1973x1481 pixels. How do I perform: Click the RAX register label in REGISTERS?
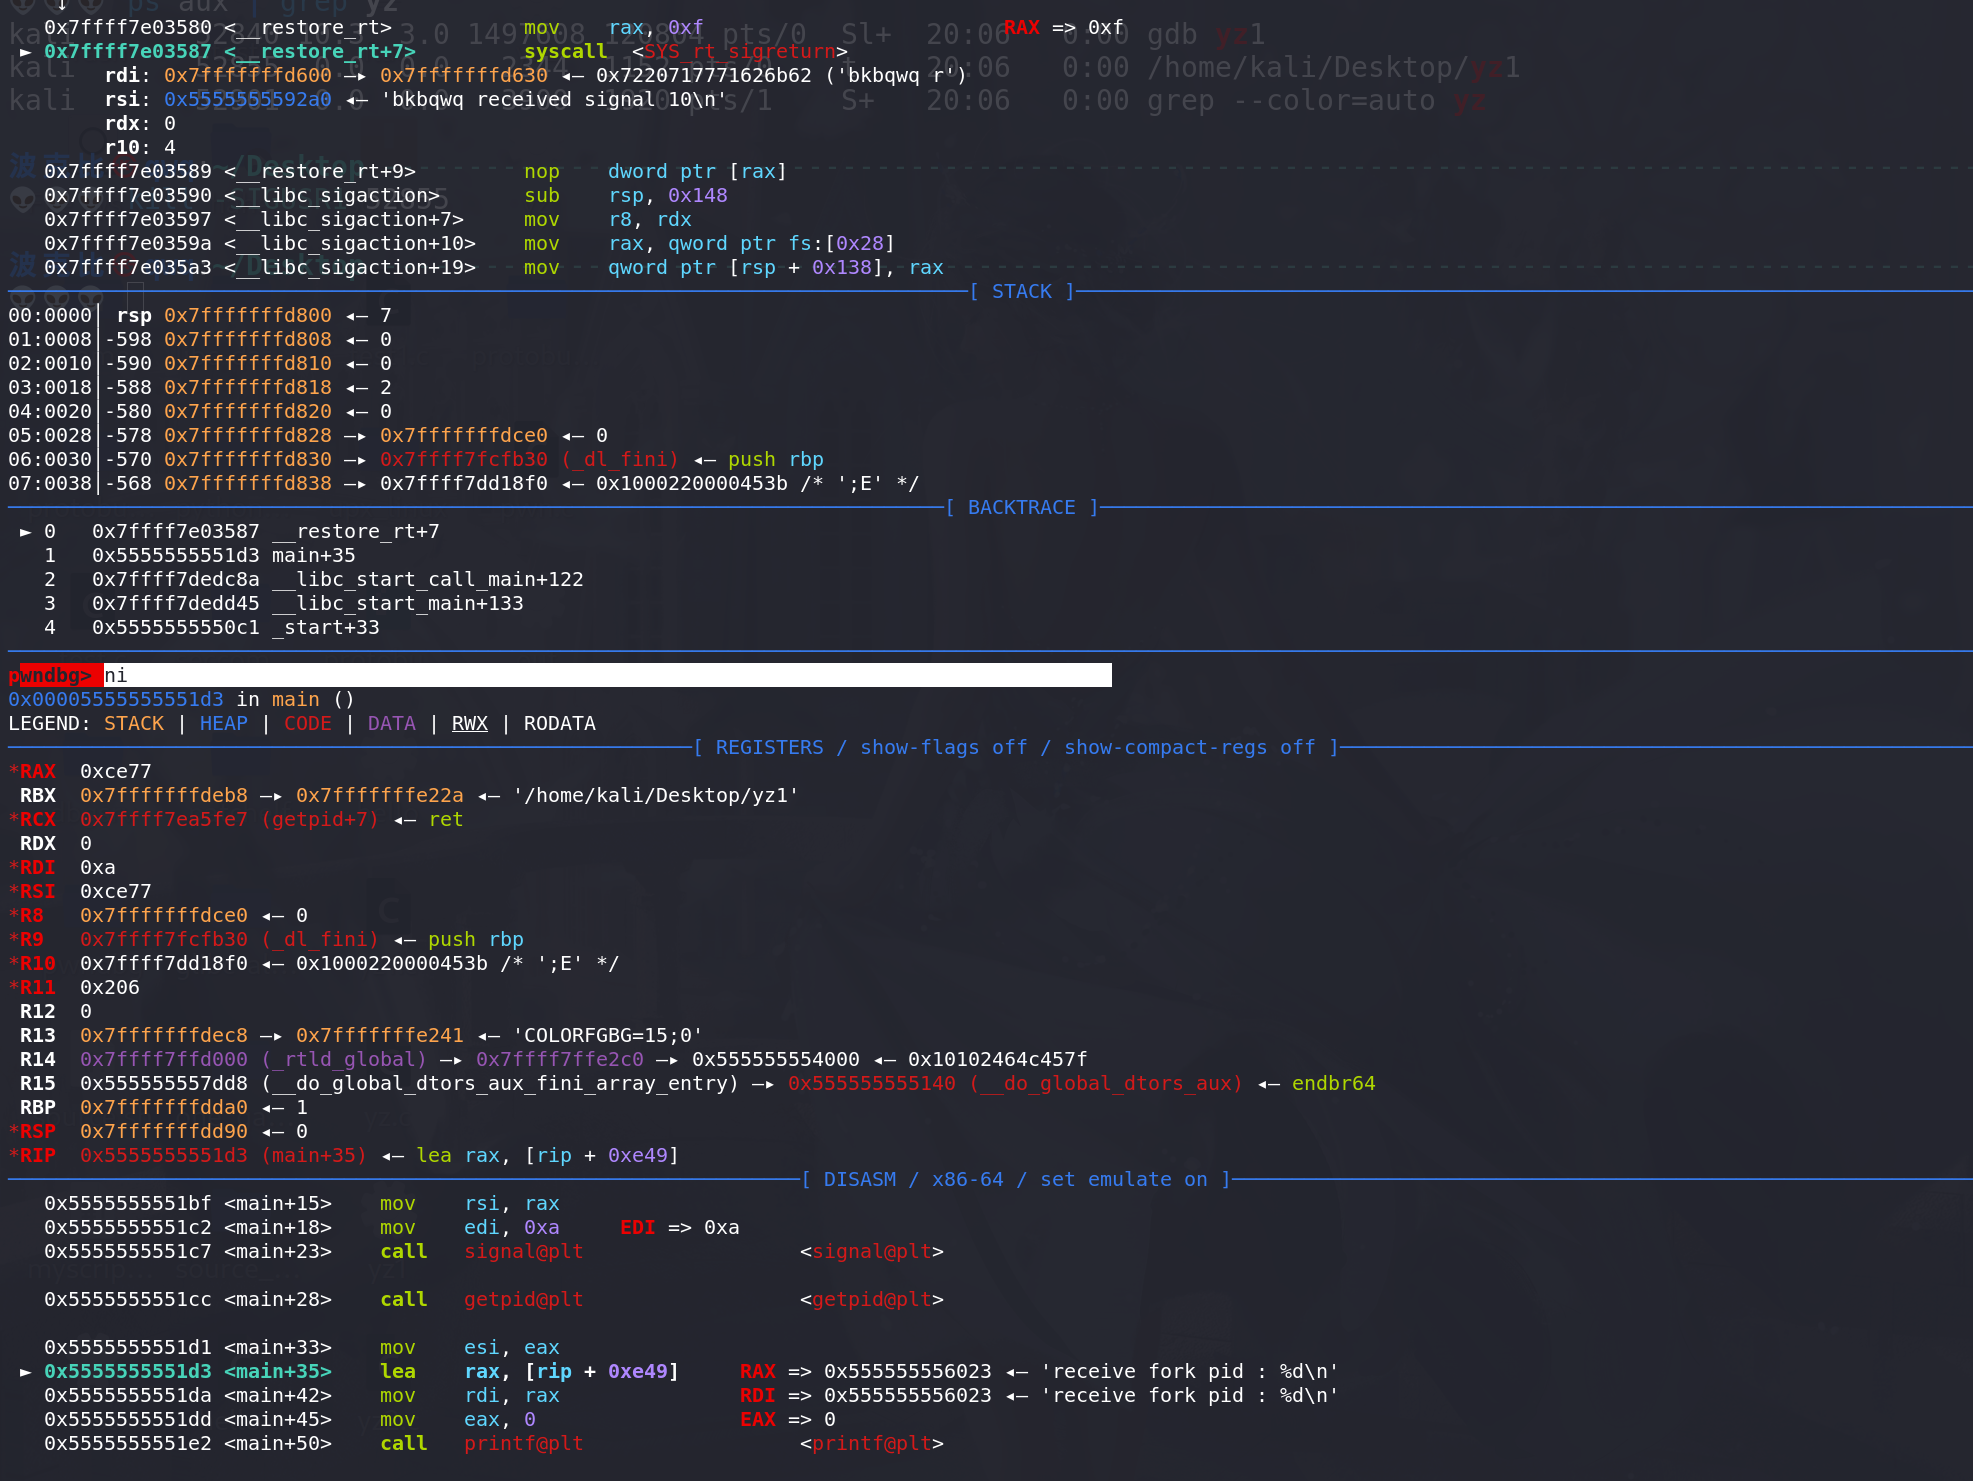(x=38, y=771)
